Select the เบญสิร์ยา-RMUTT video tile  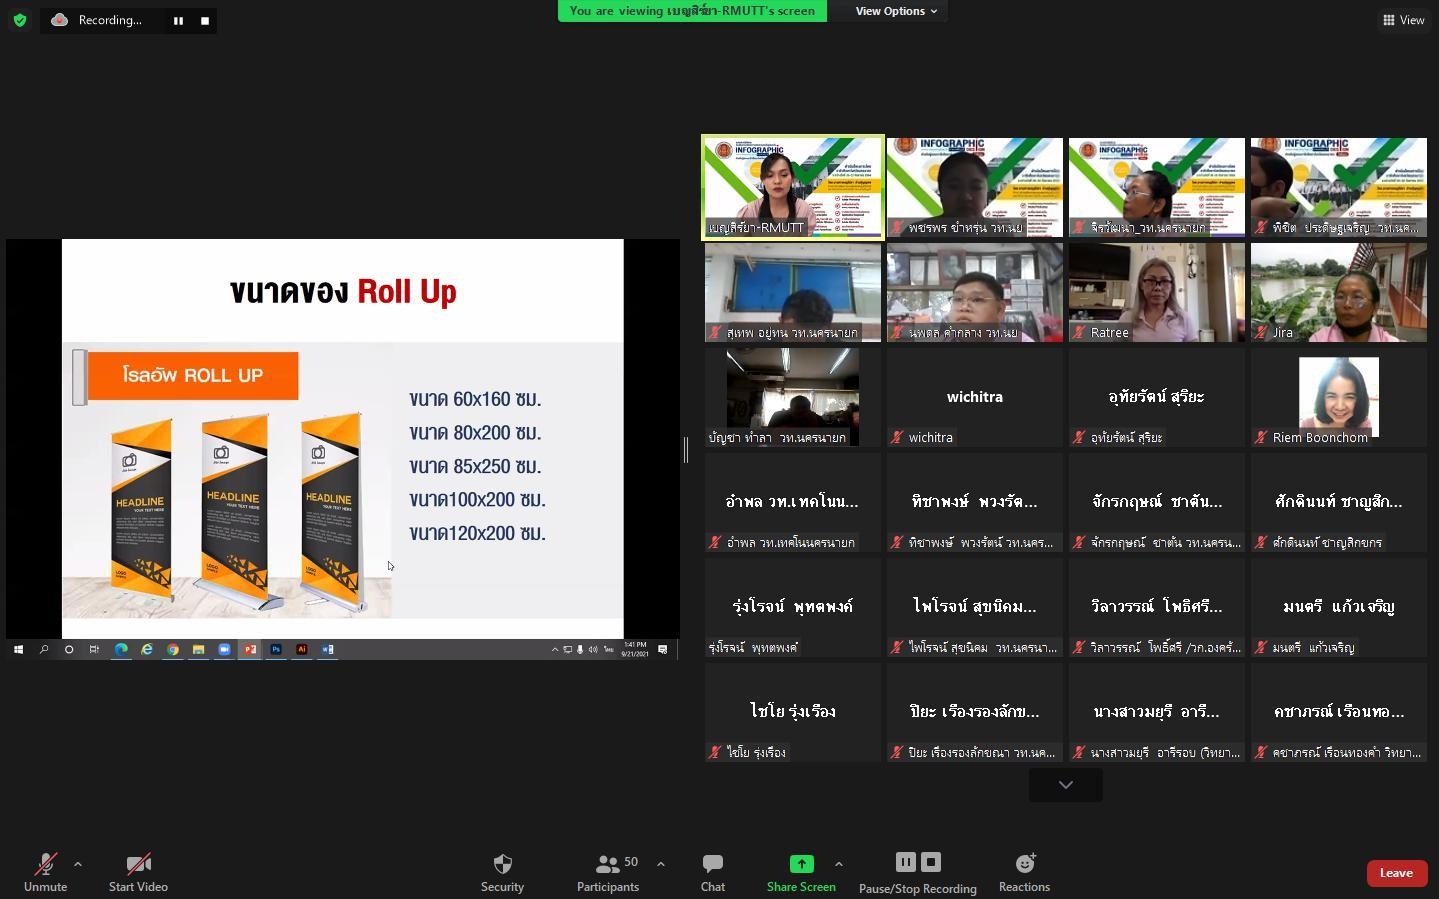[793, 187]
